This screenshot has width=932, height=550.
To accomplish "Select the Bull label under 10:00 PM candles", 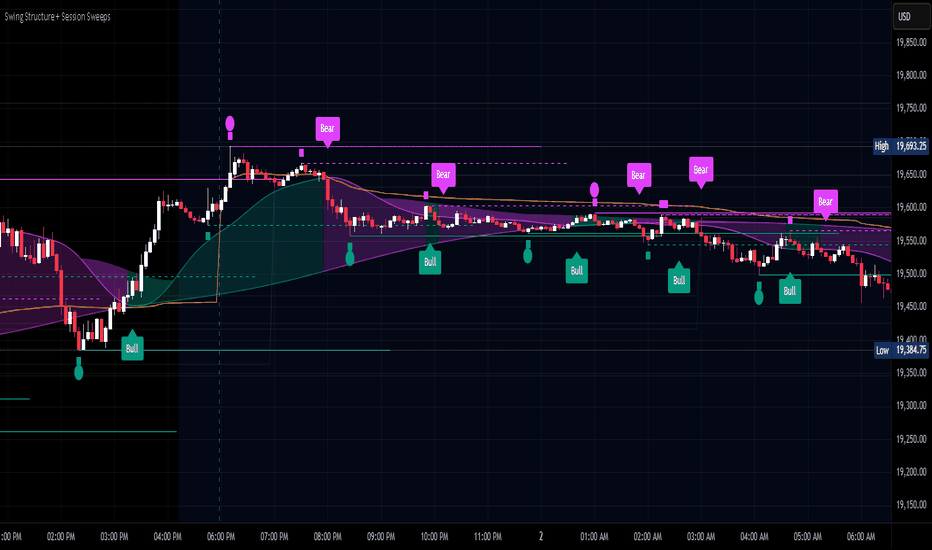I will tap(430, 260).
